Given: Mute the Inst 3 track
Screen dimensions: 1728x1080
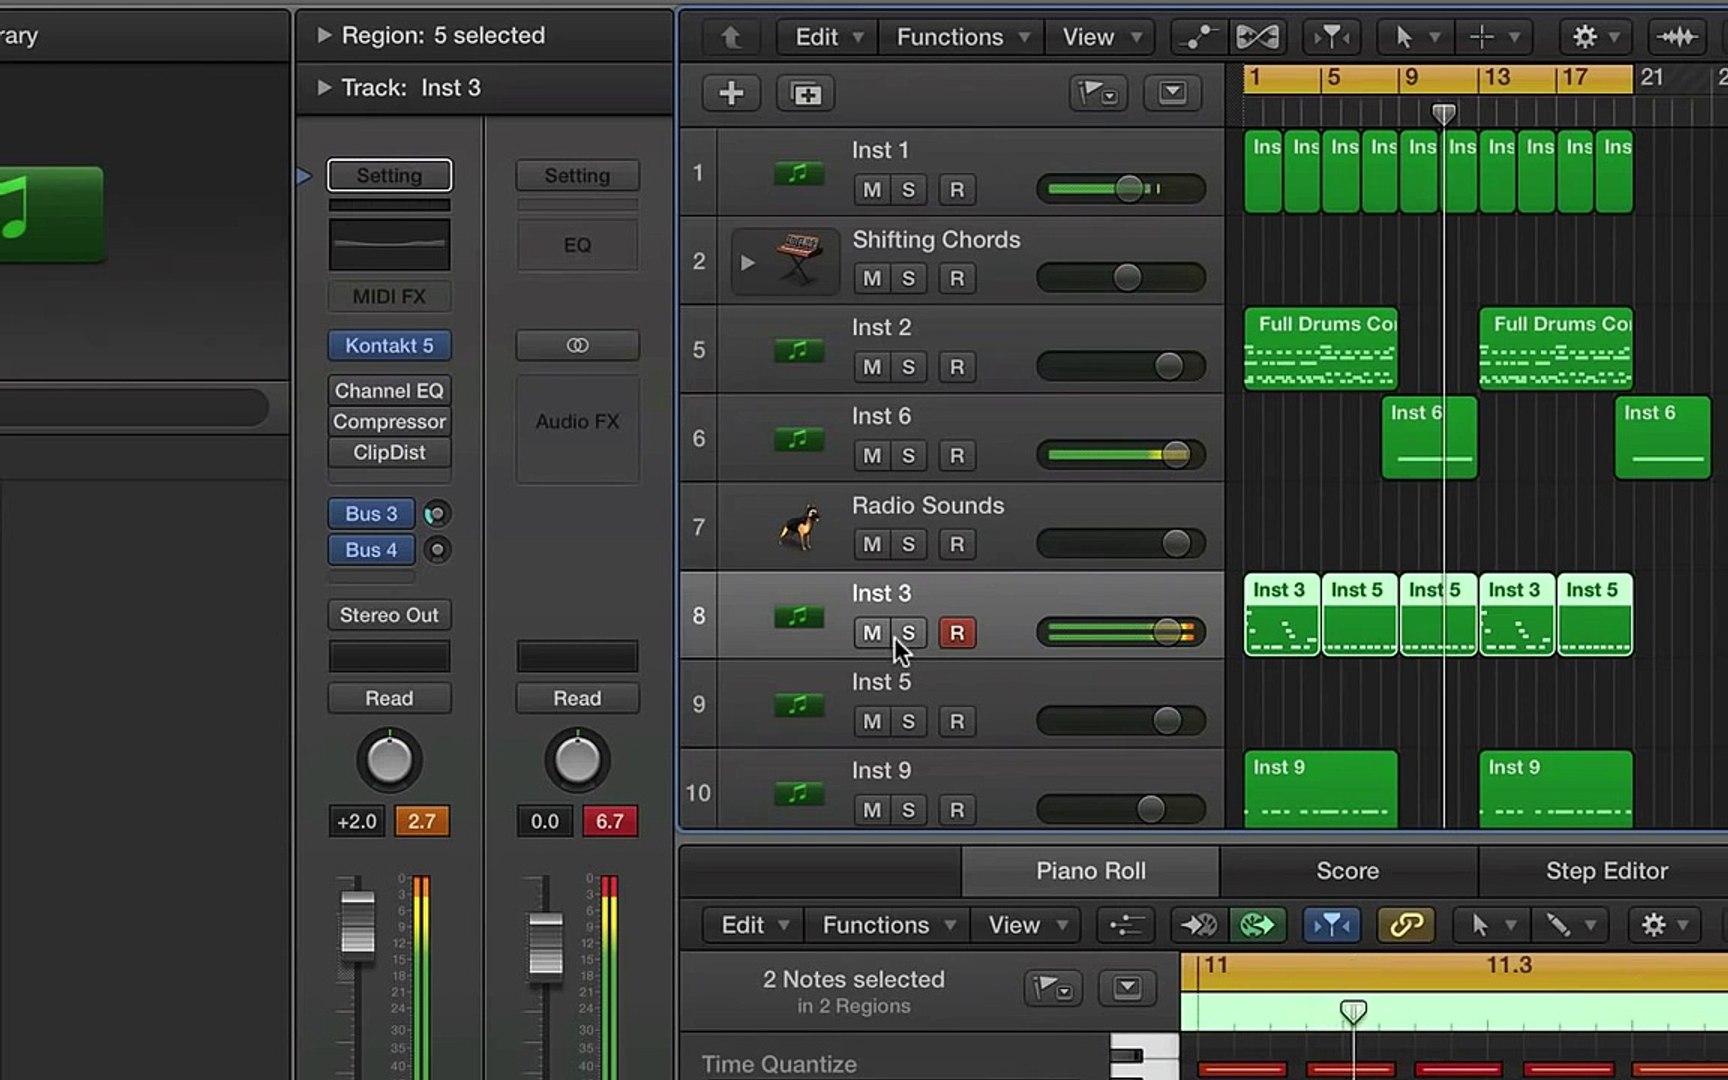Looking at the screenshot, I should (871, 633).
